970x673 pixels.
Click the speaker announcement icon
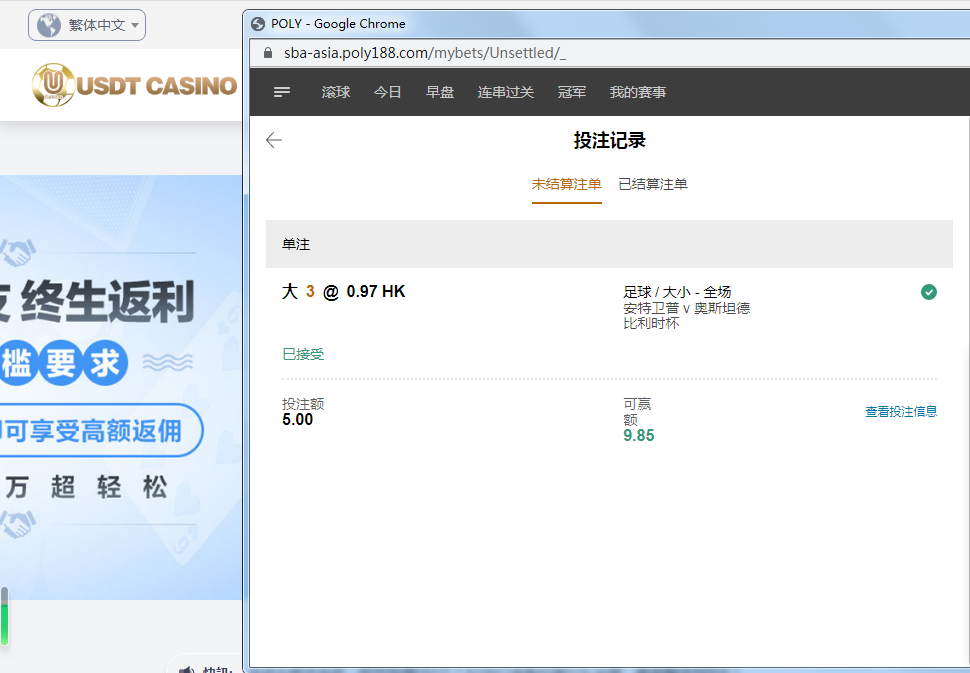[x=186, y=668]
